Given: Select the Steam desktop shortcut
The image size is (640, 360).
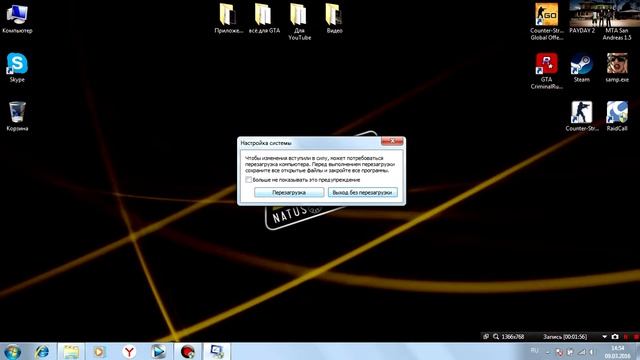Looking at the screenshot, I should coord(582,68).
